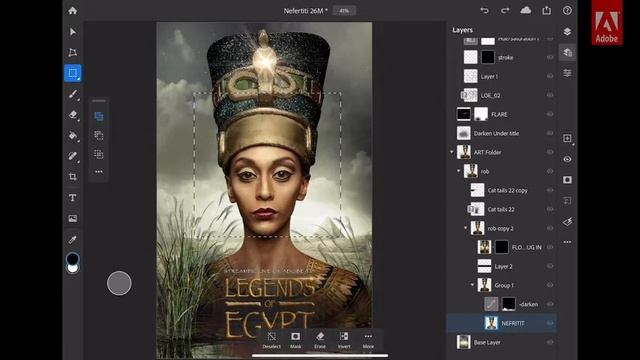Open the 41% zoom level control

[344, 11]
